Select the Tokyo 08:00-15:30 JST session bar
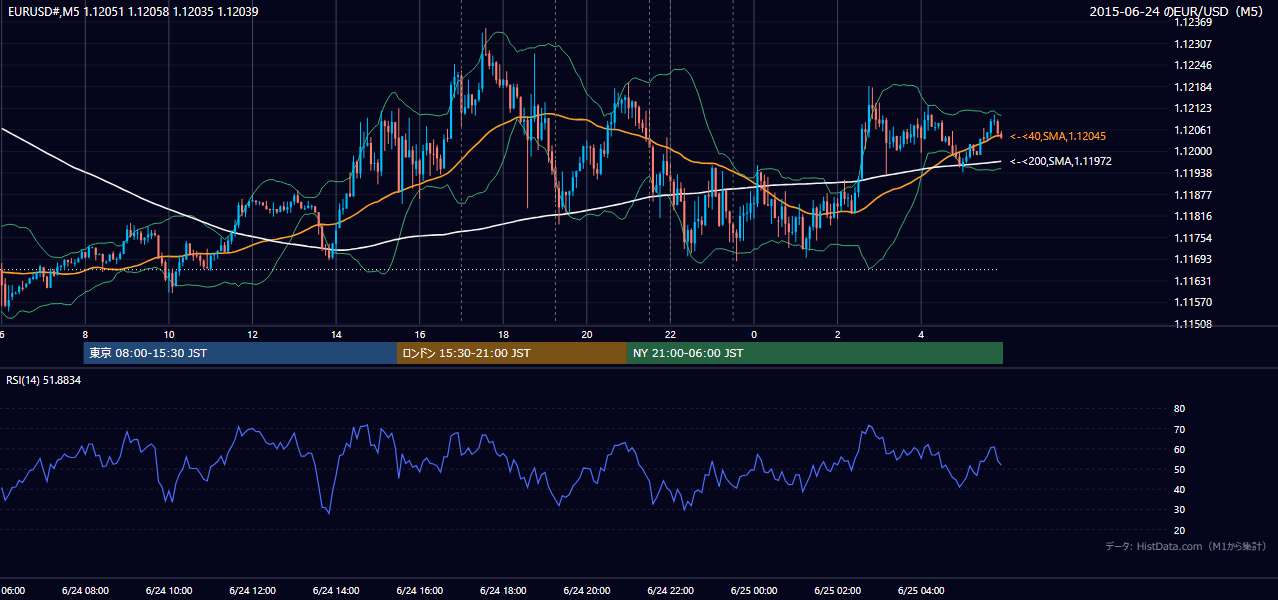Screen dimensions: 1278x600 click(240, 353)
